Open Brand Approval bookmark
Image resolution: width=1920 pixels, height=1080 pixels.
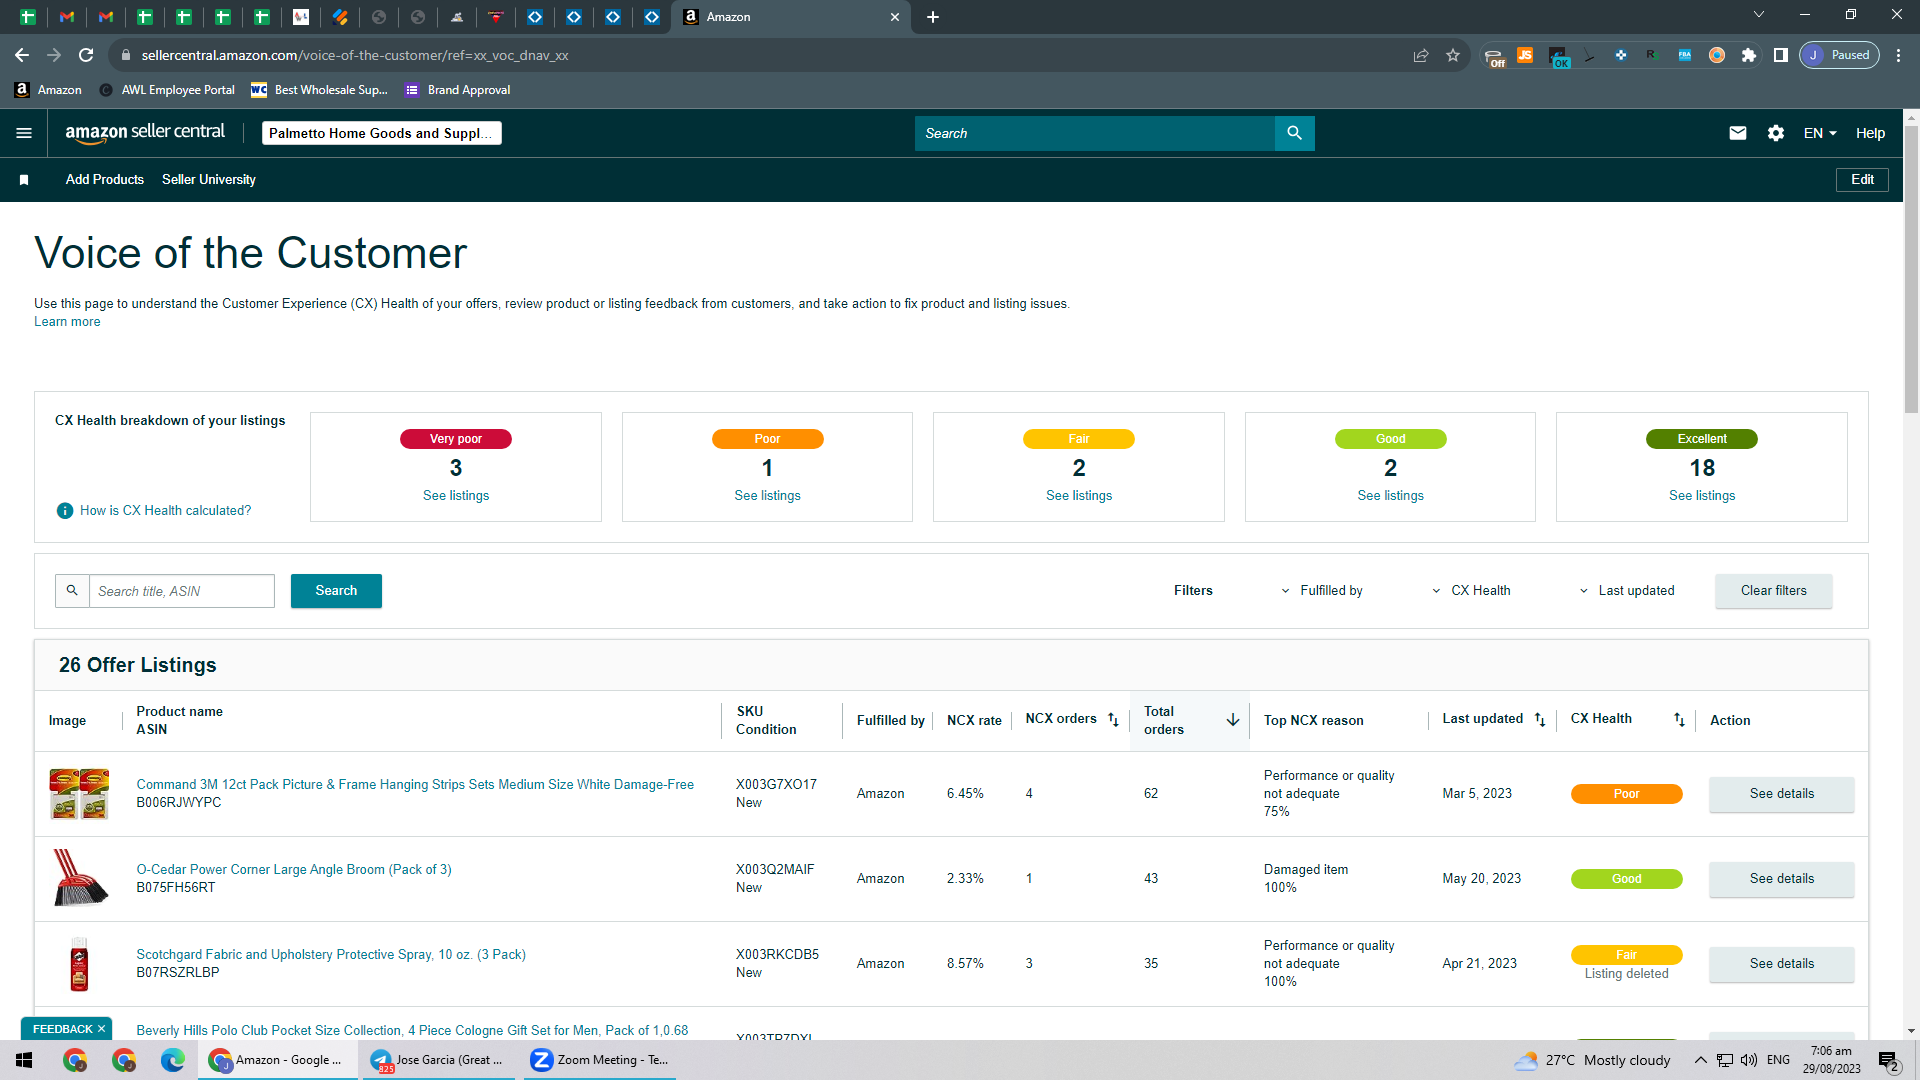pyautogui.click(x=458, y=90)
